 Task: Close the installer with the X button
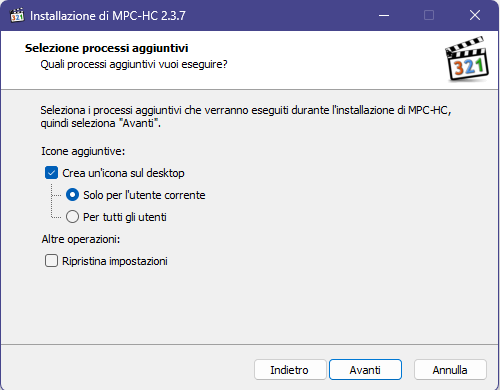pos(475,15)
